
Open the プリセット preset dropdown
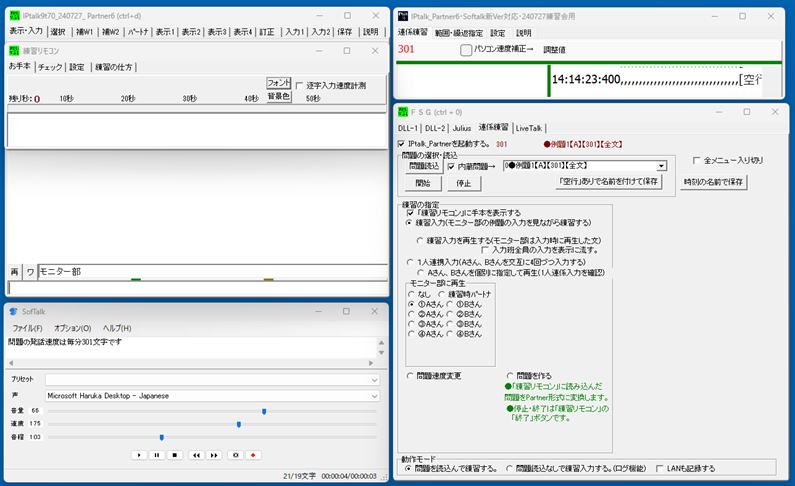tap(374, 380)
